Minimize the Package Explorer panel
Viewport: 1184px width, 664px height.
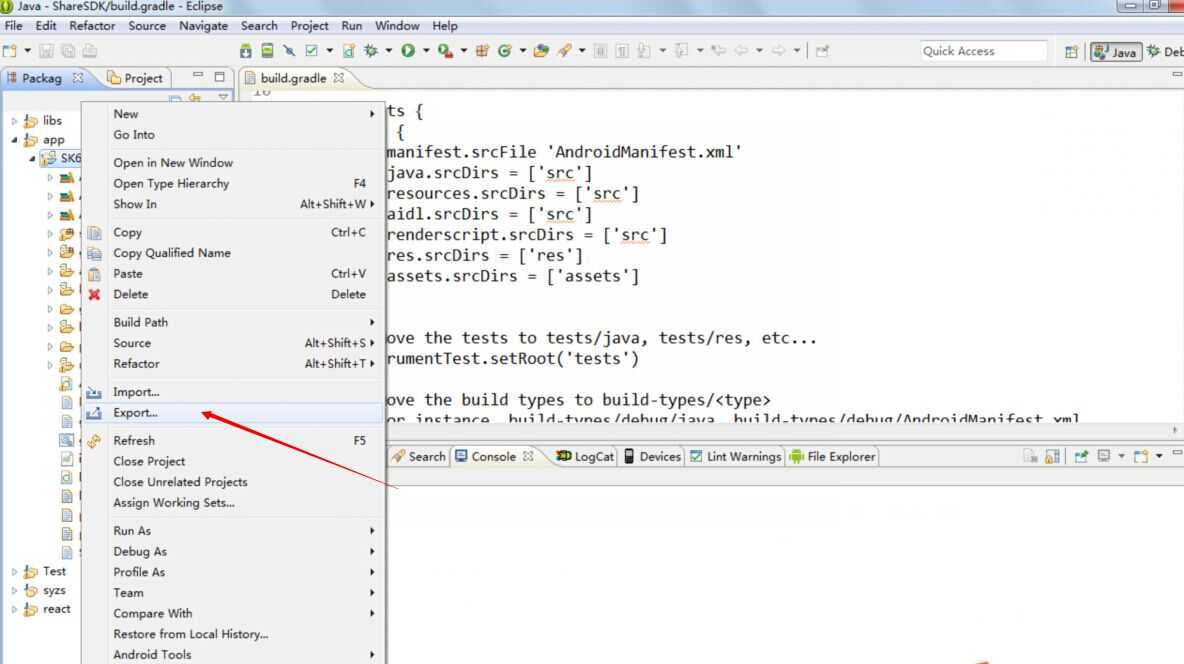[198, 76]
